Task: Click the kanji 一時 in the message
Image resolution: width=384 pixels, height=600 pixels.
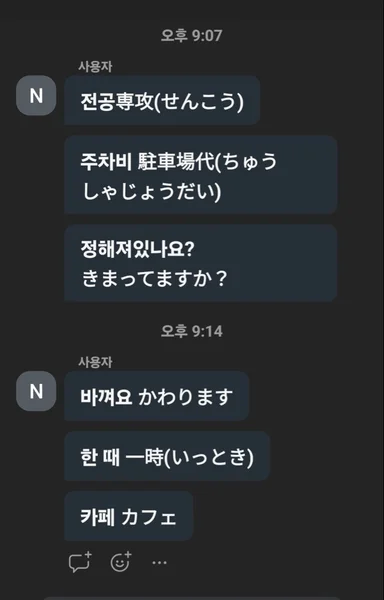Action: (x=145, y=457)
